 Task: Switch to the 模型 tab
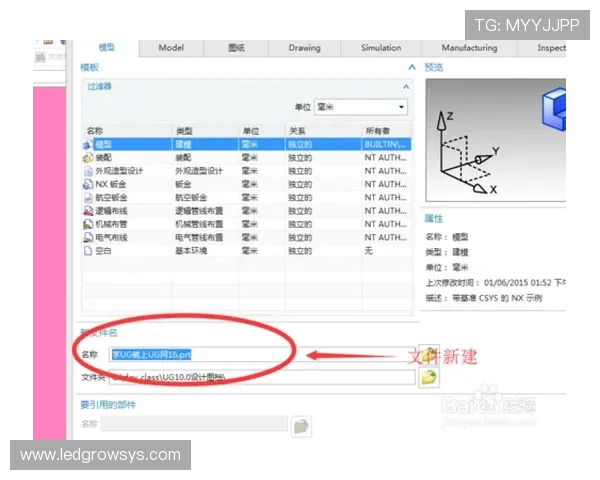pyautogui.click(x=106, y=48)
